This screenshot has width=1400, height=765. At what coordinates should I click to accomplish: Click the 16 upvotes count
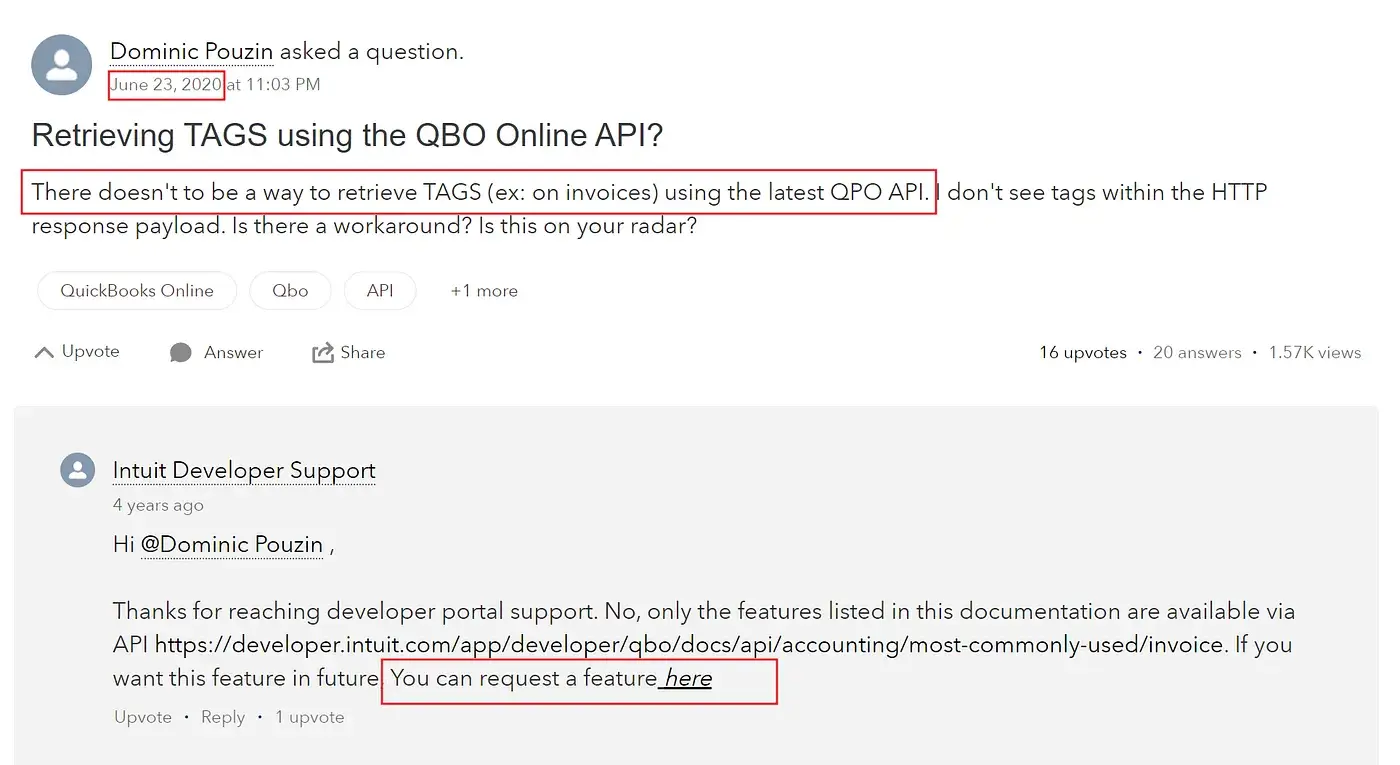tap(1083, 353)
